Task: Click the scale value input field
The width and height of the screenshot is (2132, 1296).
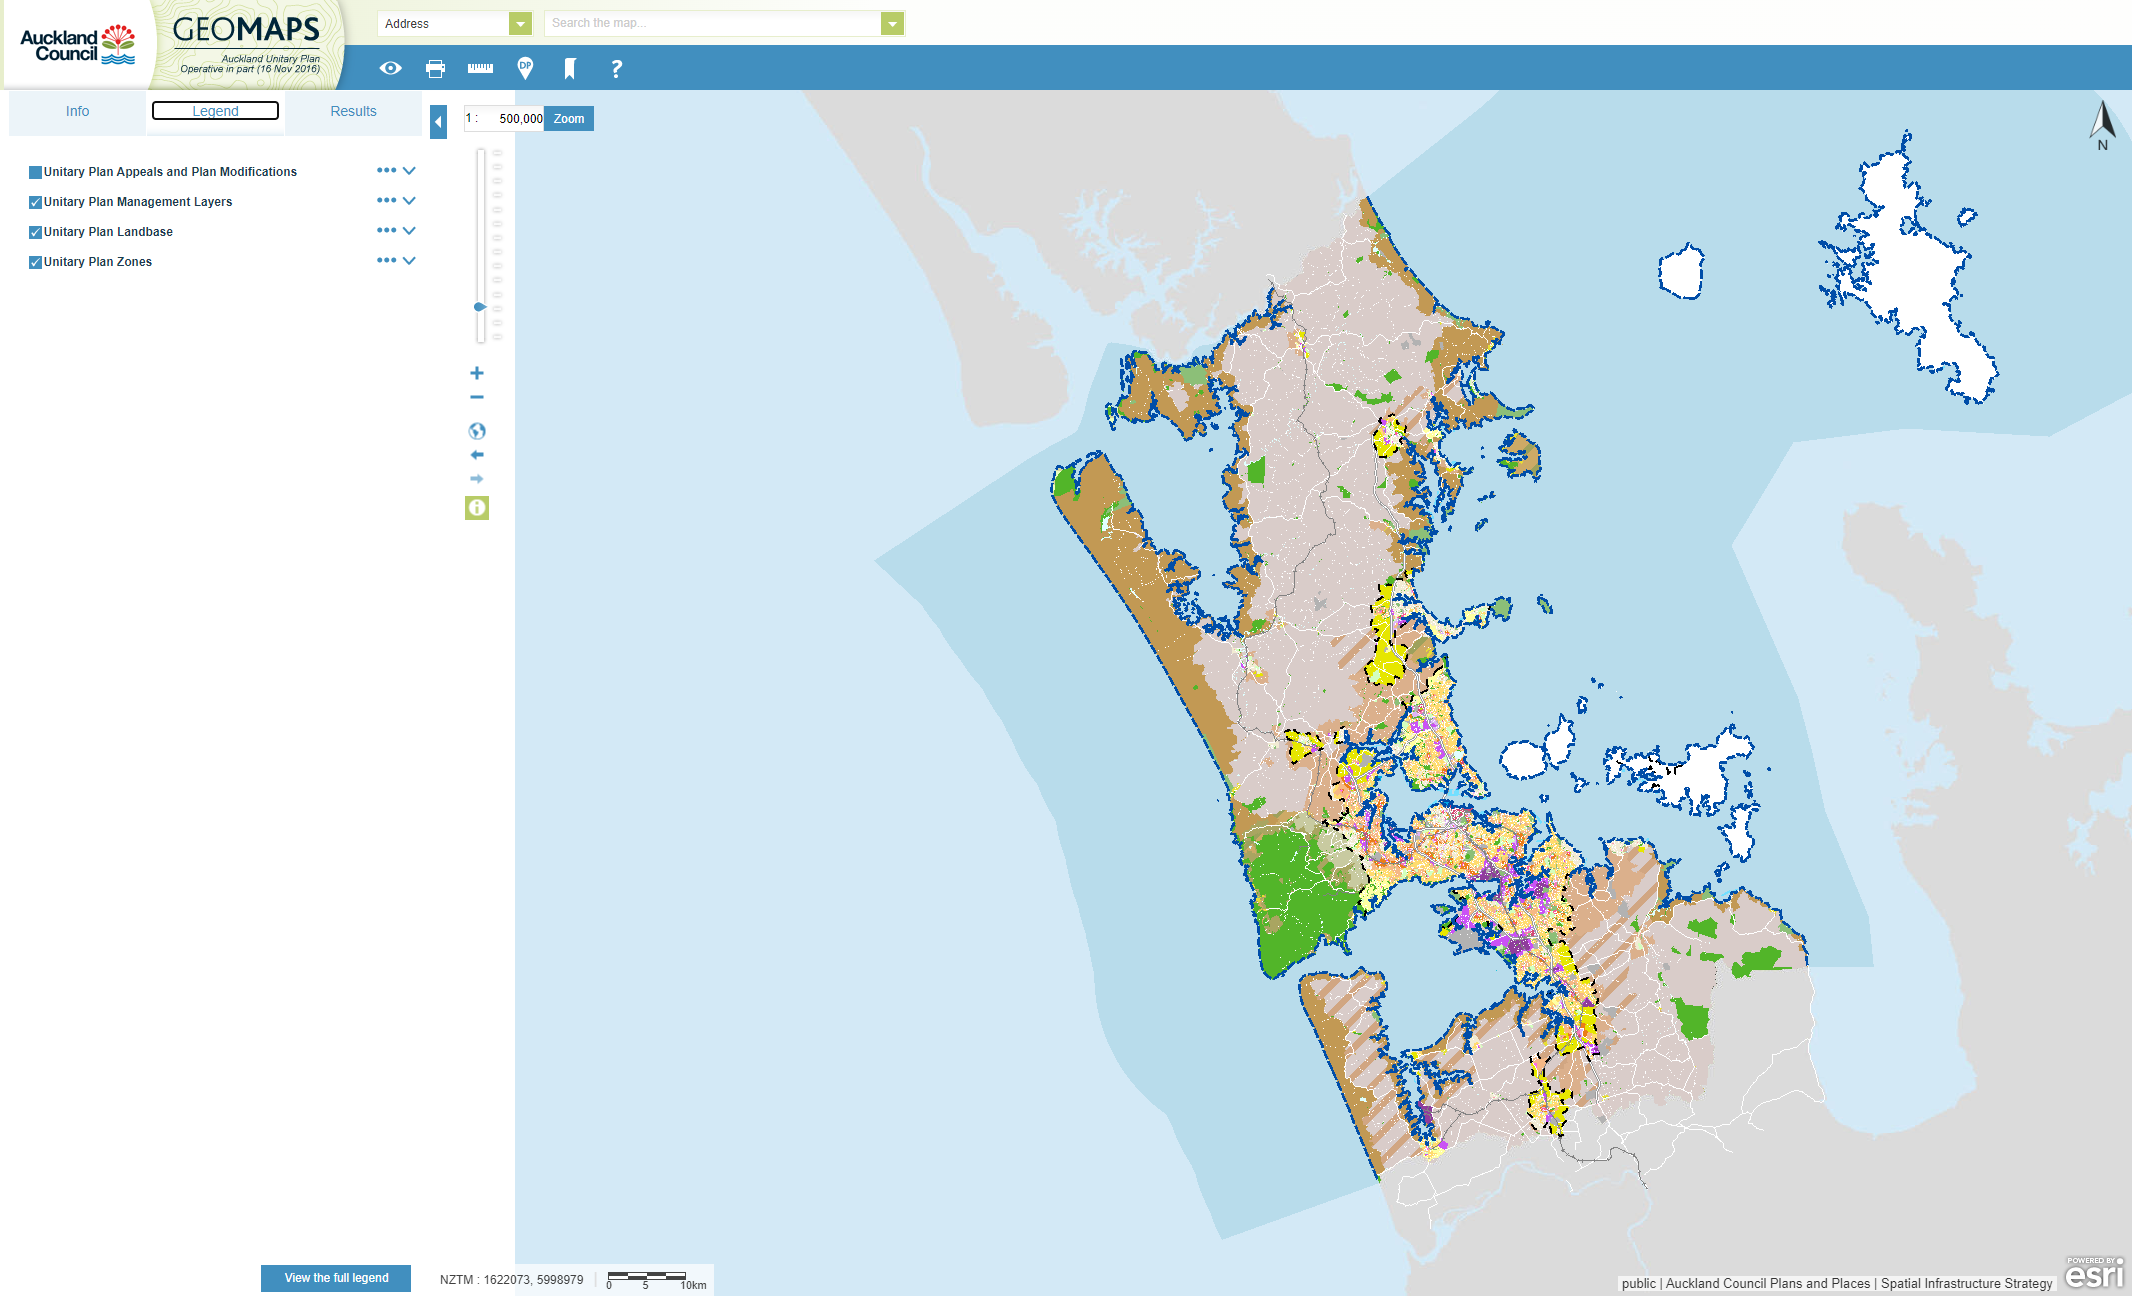Action: click(x=504, y=118)
